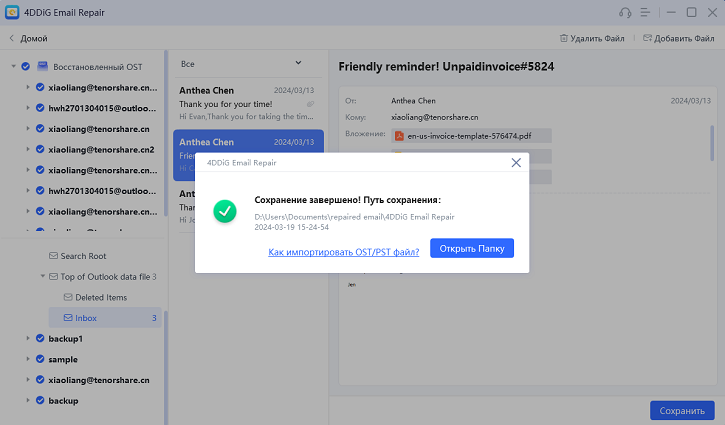Image resolution: width=725 pixels, height=425 pixels.
Task: Expand xiaoliang@tenorshare.cn node above backup
Action: tap(28, 380)
